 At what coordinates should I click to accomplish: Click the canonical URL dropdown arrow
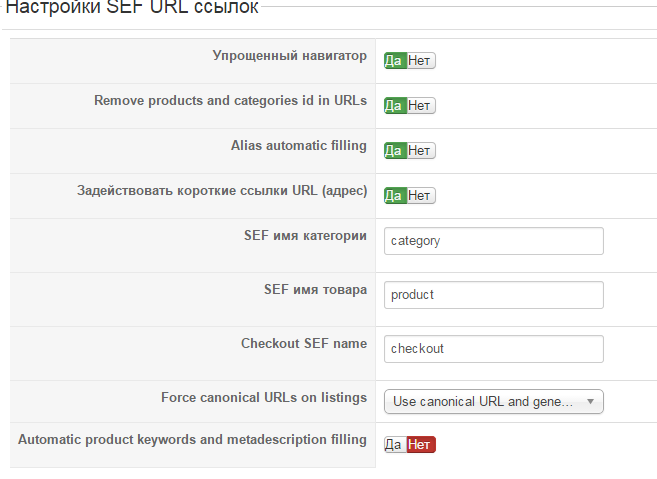[591, 402]
